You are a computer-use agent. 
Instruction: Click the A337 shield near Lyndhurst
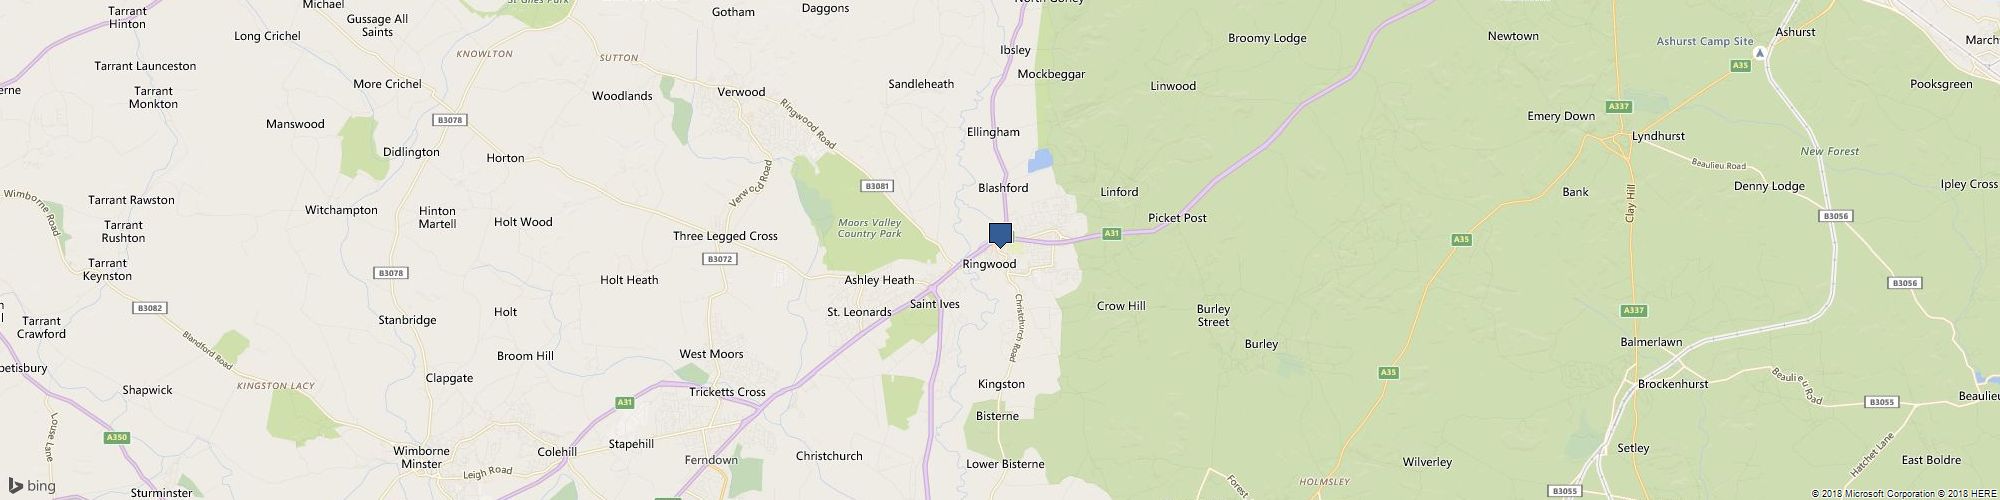1618,106
